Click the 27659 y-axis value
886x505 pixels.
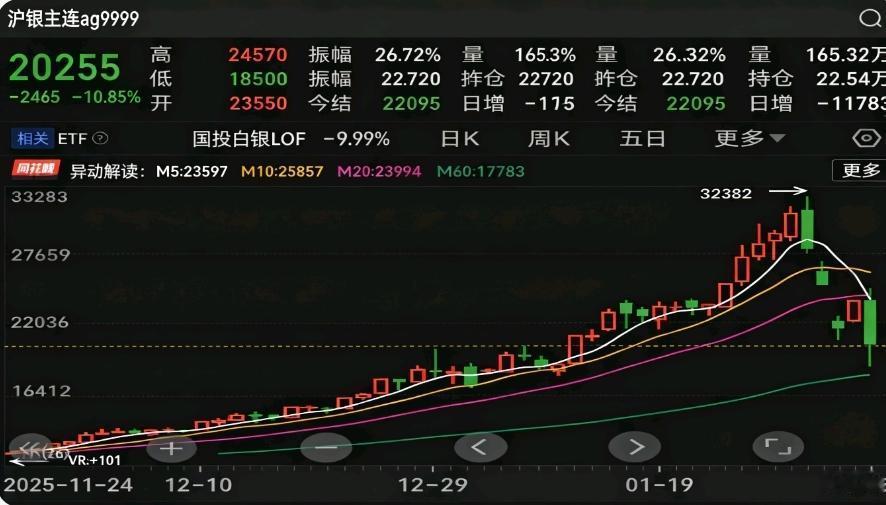[x=41, y=255]
